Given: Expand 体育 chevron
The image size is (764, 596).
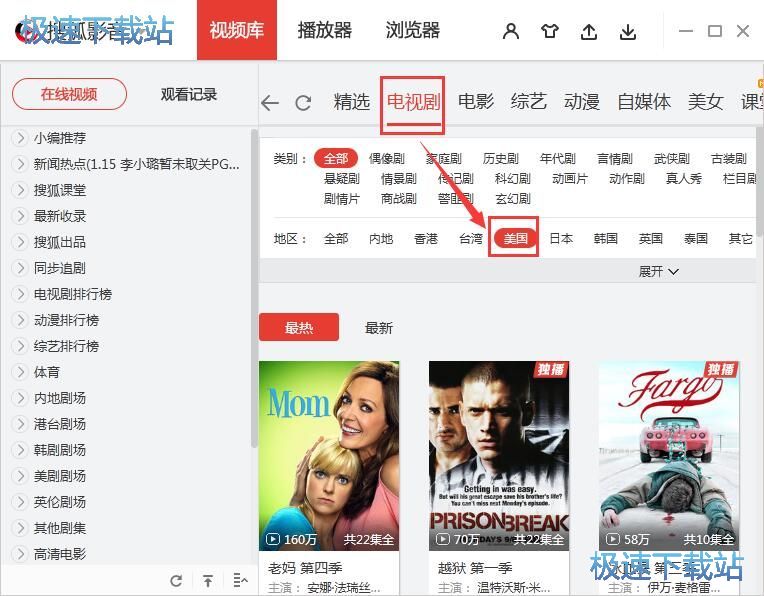Looking at the screenshot, I should [20, 372].
